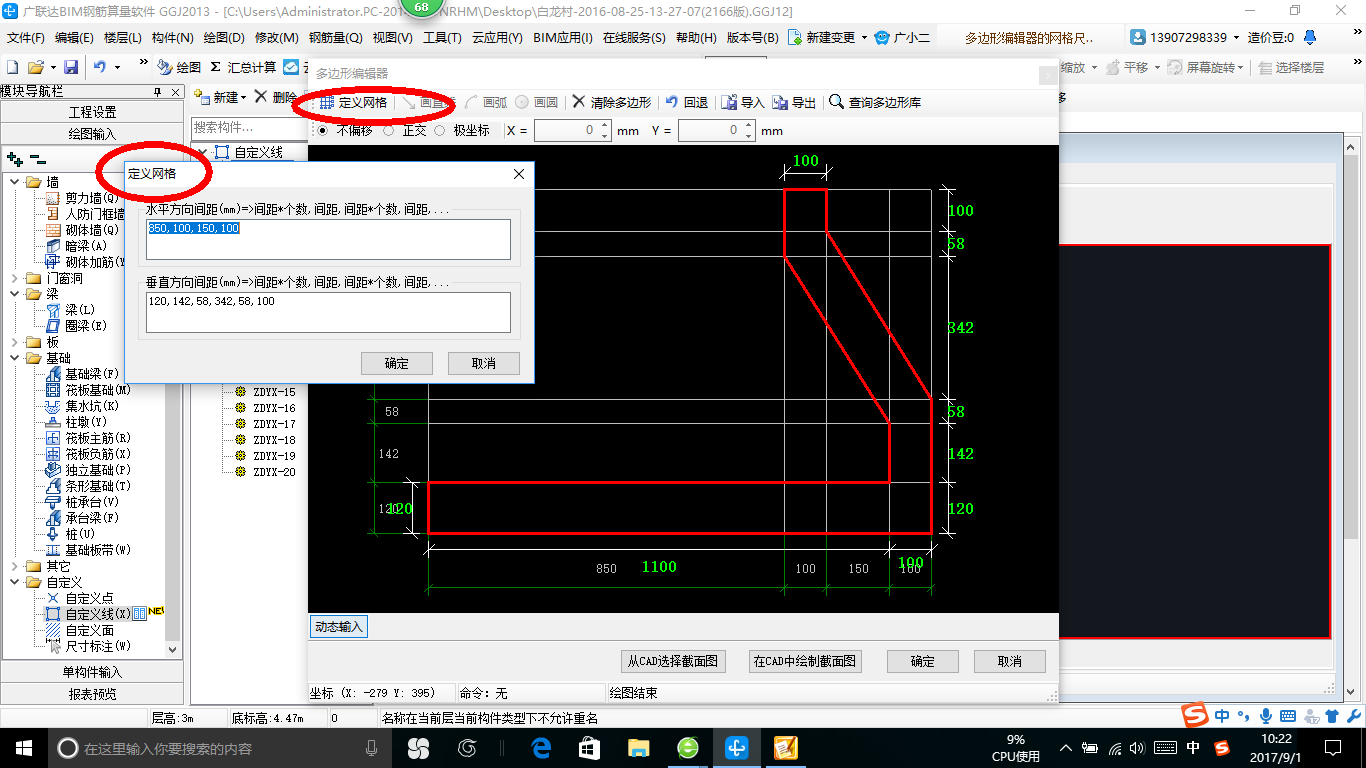Click the 水平方向间距 input field
The height and width of the screenshot is (768, 1366).
point(328,240)
